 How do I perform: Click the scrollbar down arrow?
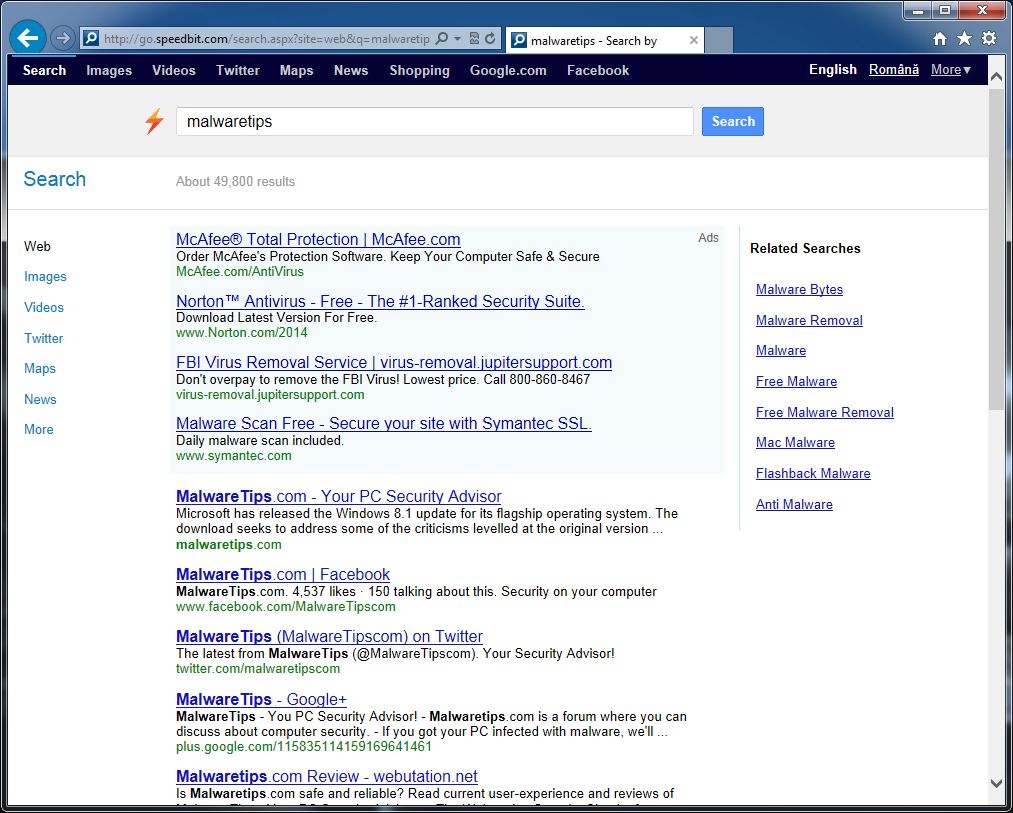coord(996,783)
